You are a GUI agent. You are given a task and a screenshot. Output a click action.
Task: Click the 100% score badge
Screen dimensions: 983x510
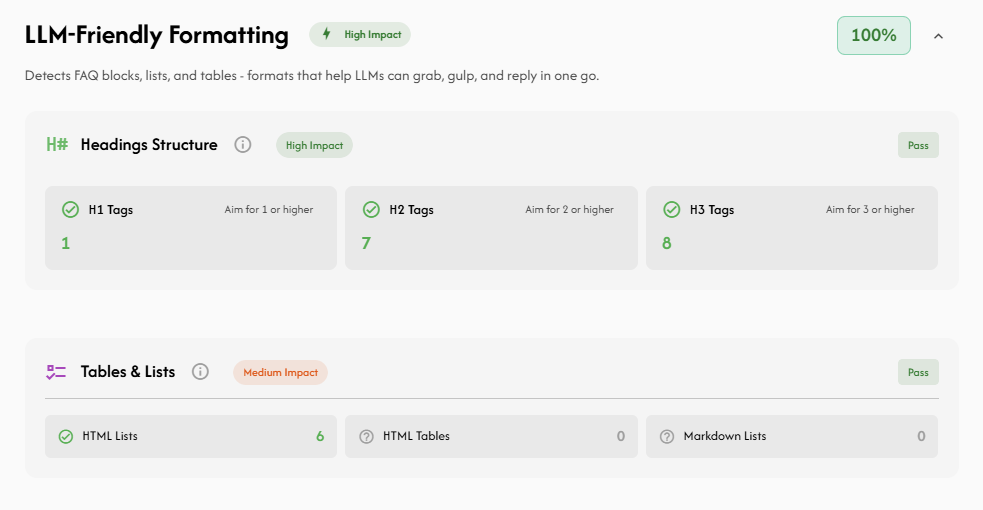[873, 36]
